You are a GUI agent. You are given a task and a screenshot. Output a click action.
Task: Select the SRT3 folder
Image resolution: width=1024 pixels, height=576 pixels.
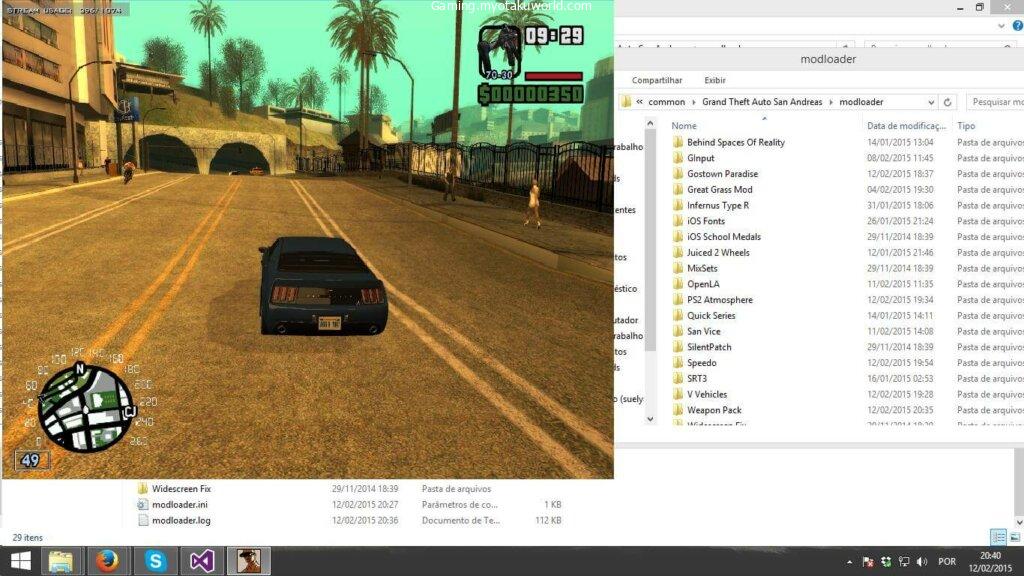coord(697,378)
